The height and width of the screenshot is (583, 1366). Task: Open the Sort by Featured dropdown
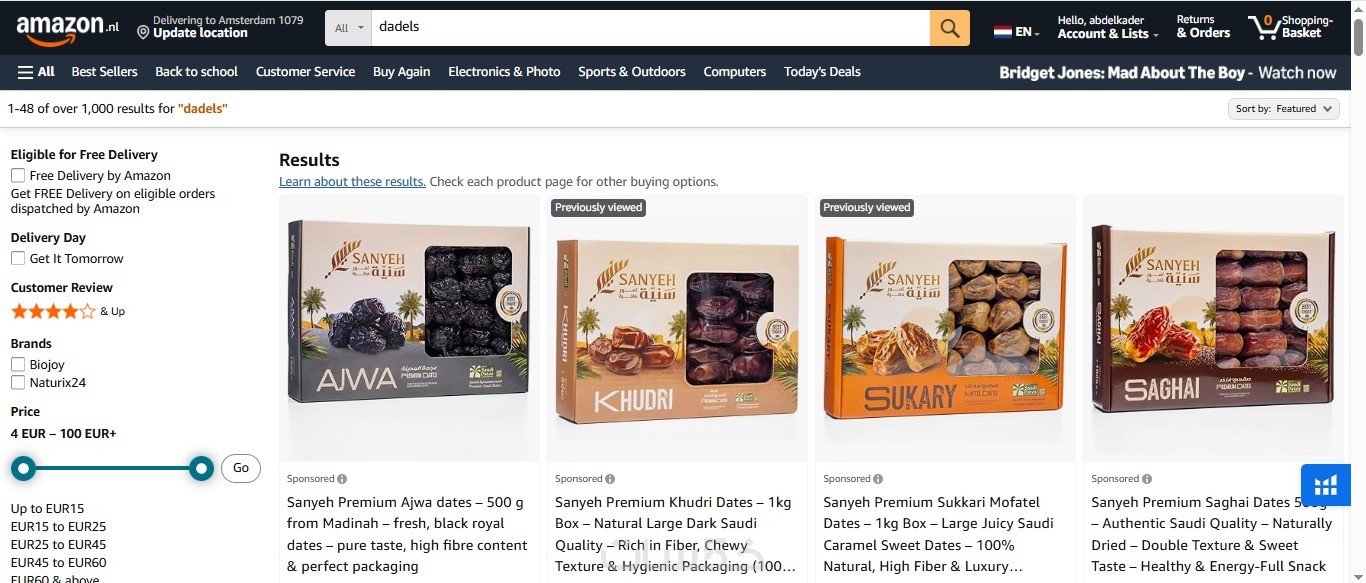point(1284,109)
